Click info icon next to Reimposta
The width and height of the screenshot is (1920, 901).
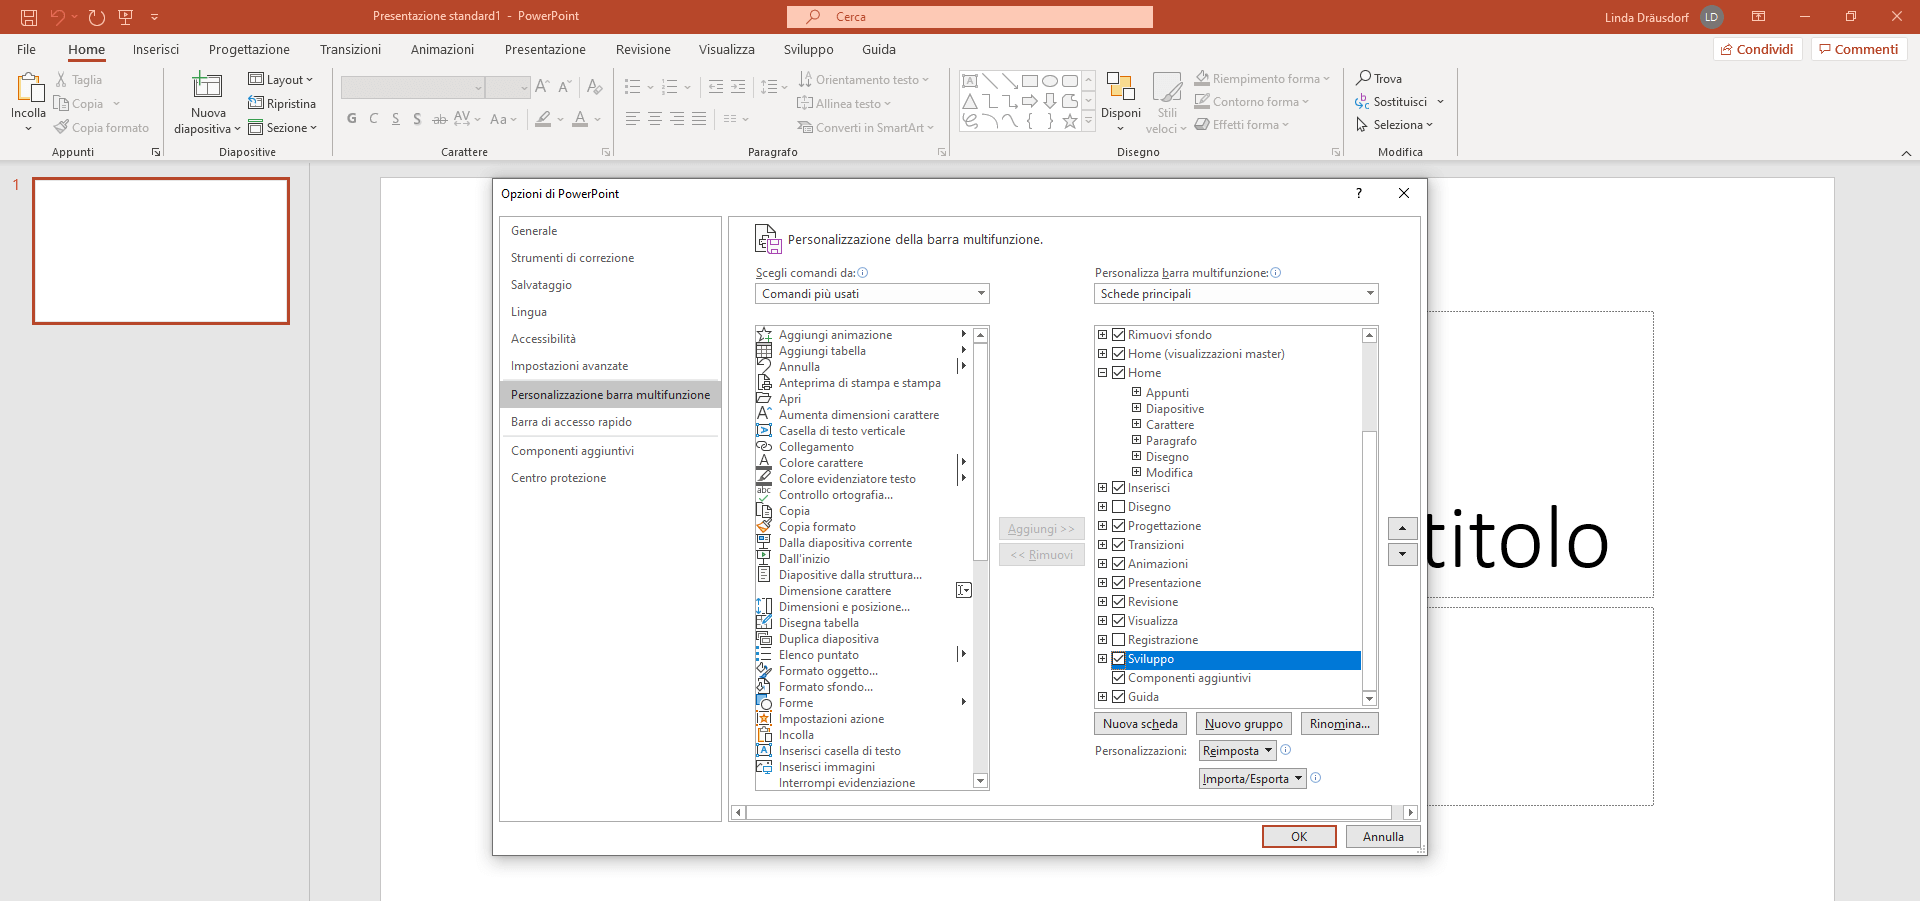point(1286,750)
